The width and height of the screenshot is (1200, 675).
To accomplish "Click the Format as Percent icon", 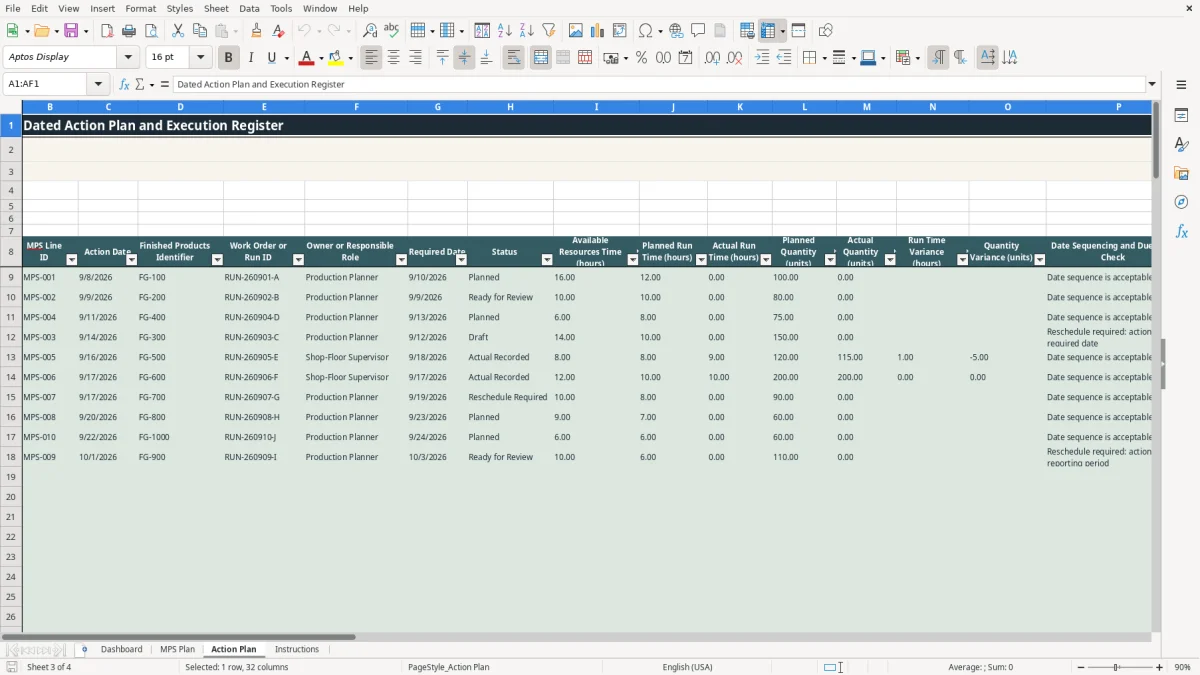I will (641, 58).
